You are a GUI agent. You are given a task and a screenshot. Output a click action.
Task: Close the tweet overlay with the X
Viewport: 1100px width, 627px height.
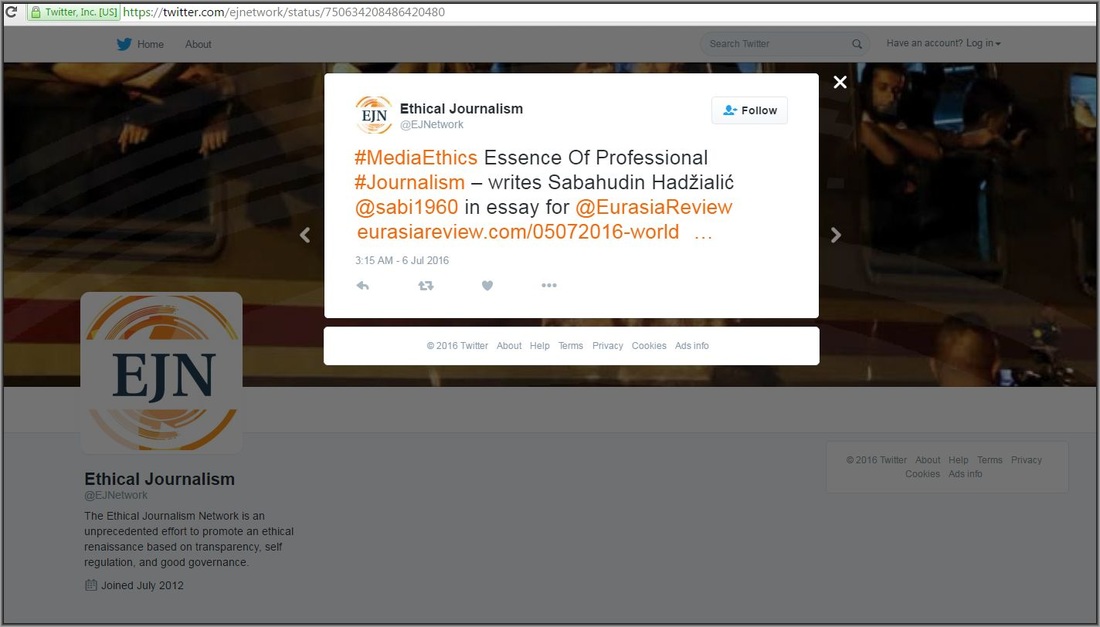pyautogui.click(x=840, y=82)
